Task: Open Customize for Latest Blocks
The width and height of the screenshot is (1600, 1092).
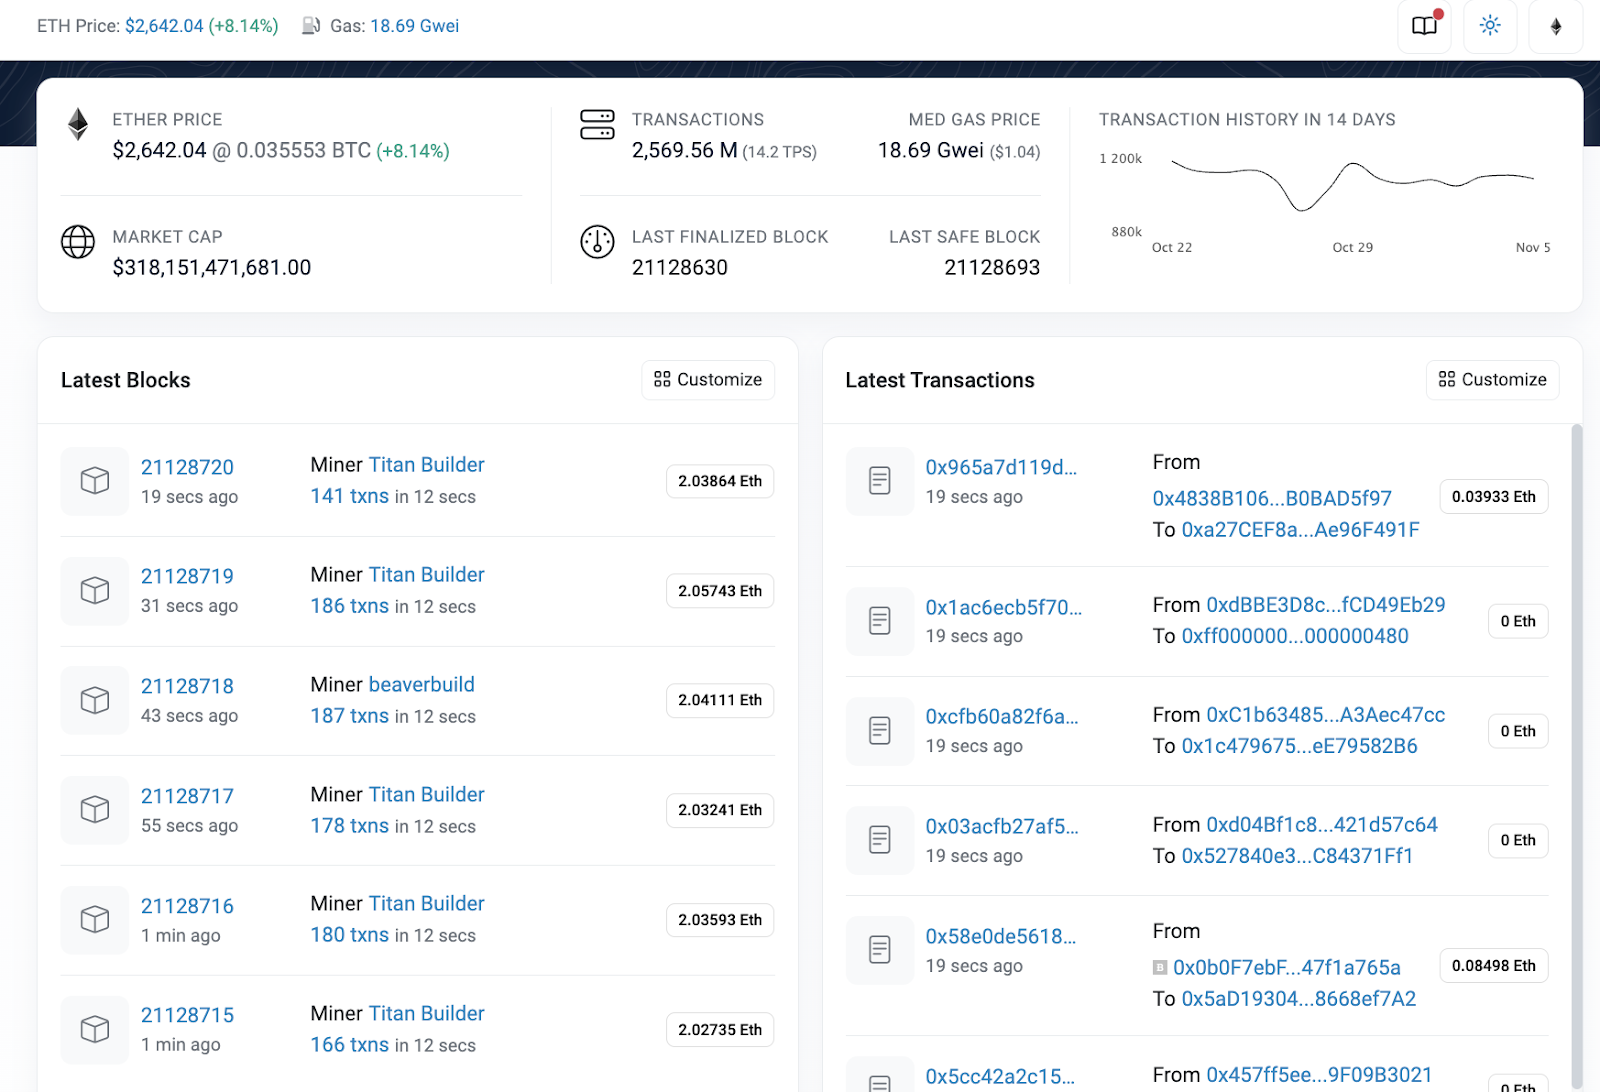Action: click(x=707, y=380)
